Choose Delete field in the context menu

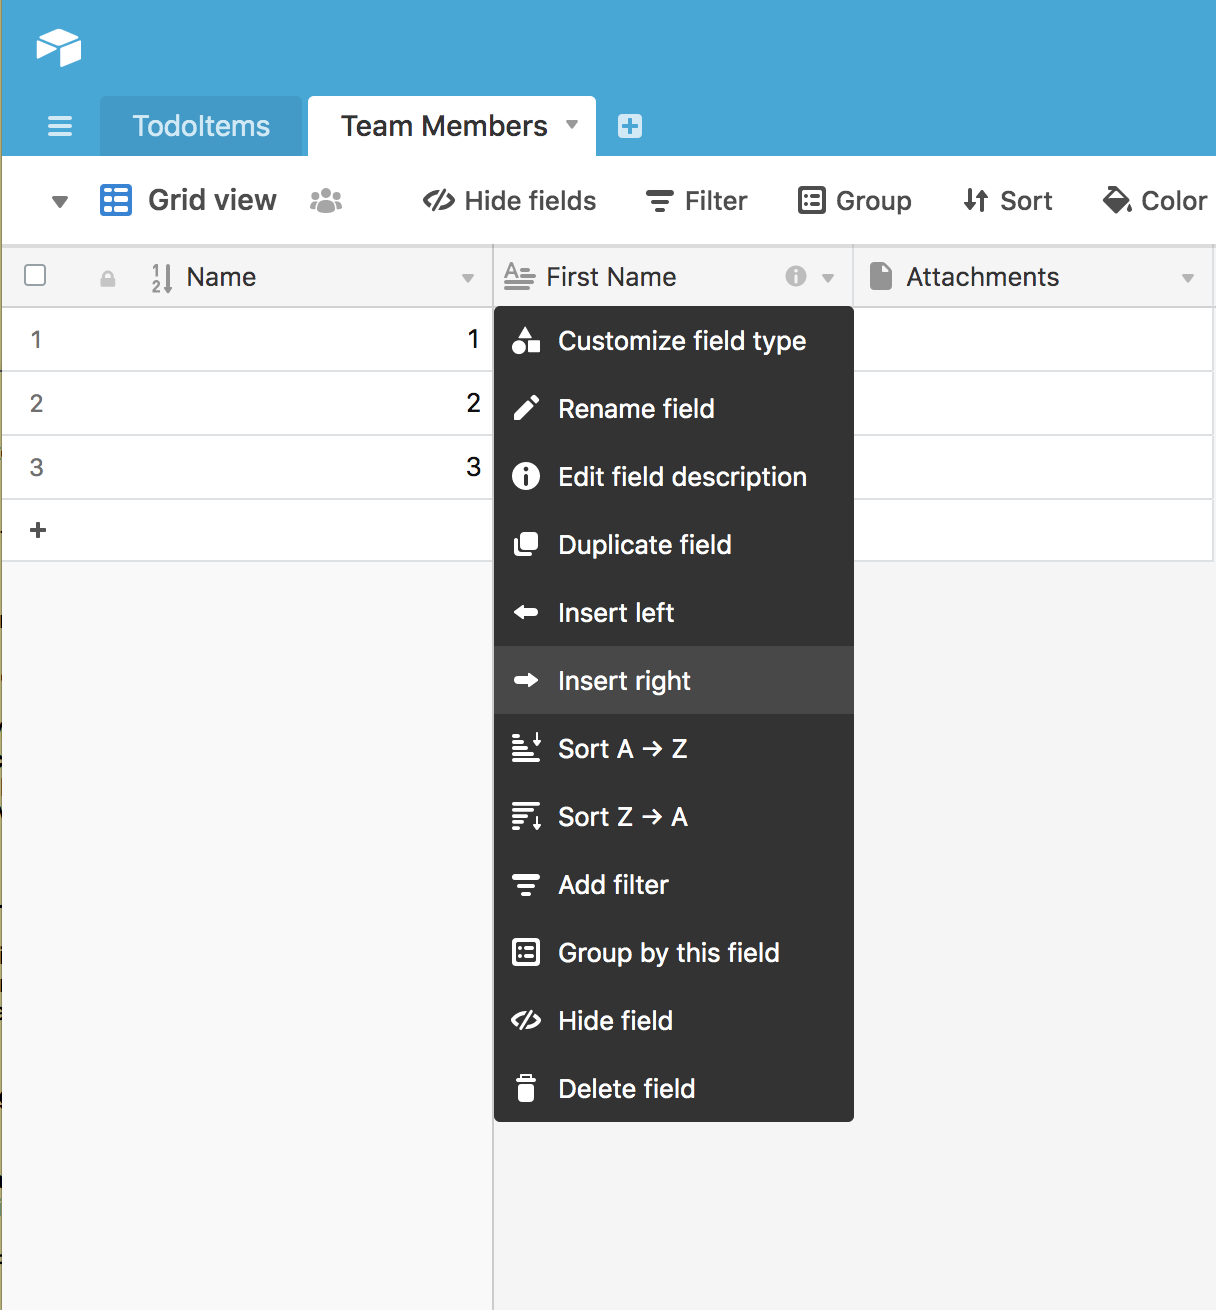point(626,1089)
